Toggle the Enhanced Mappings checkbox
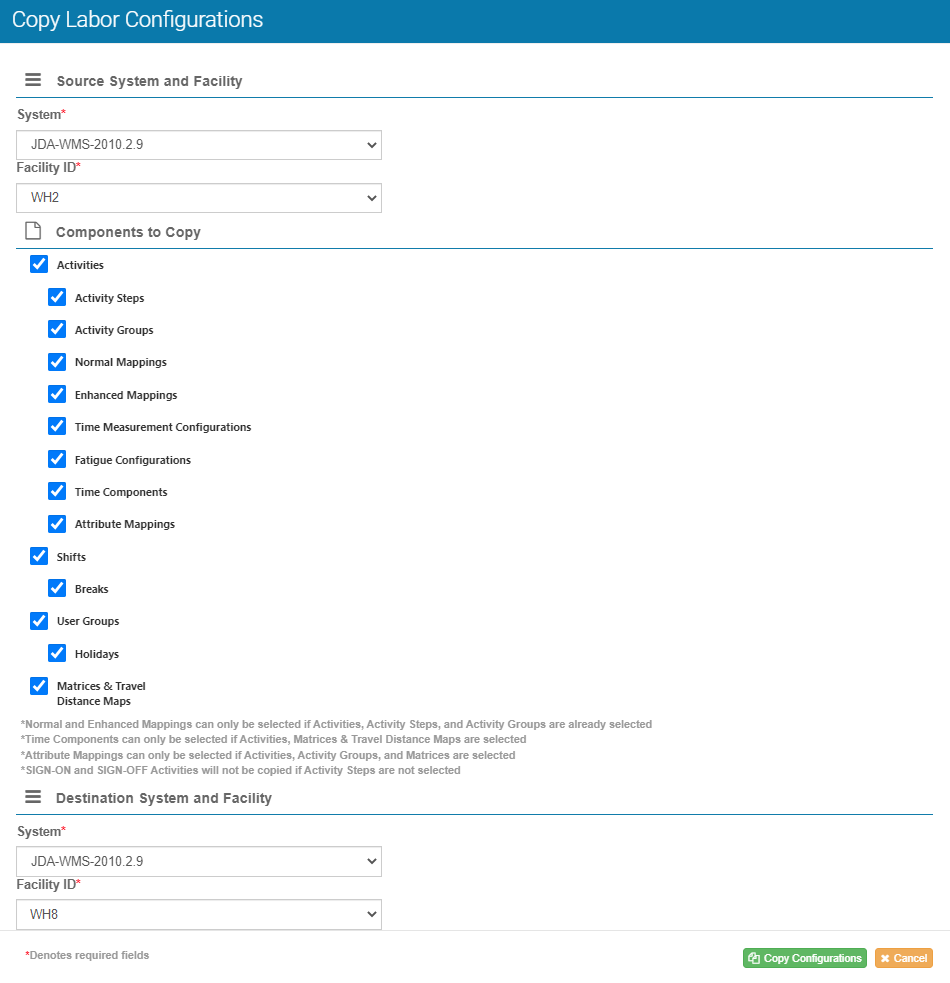Screen dimensions: 950x983 click(x=57, y=394)
